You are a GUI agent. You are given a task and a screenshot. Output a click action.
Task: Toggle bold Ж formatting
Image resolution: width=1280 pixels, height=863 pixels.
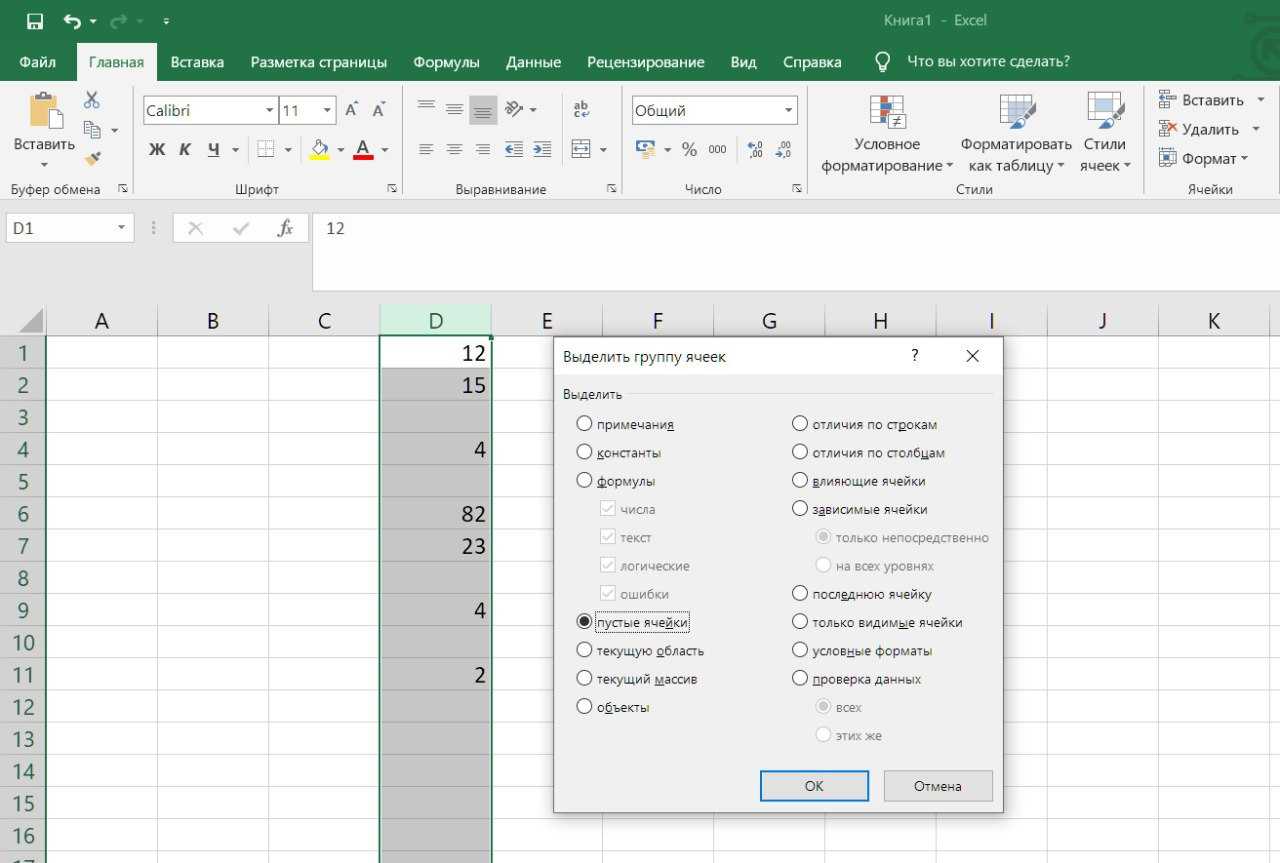(157, 150)
